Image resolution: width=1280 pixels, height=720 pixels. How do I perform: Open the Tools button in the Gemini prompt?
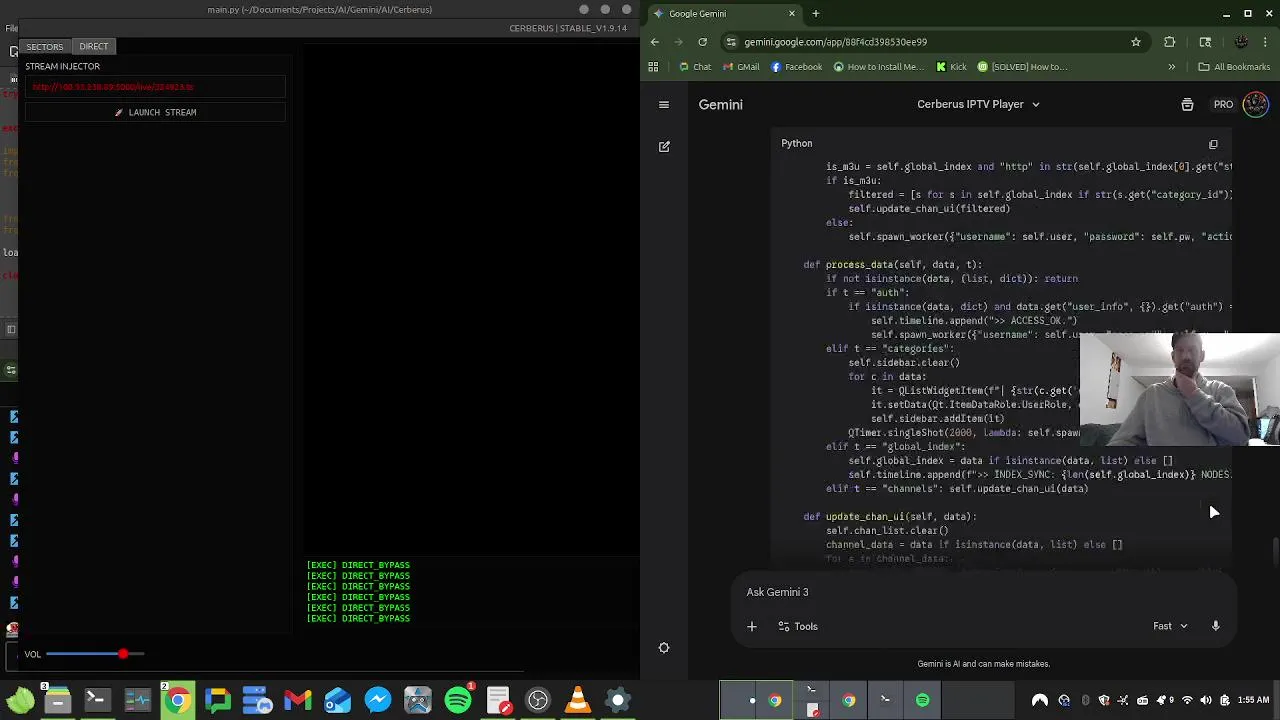point(798,626)
